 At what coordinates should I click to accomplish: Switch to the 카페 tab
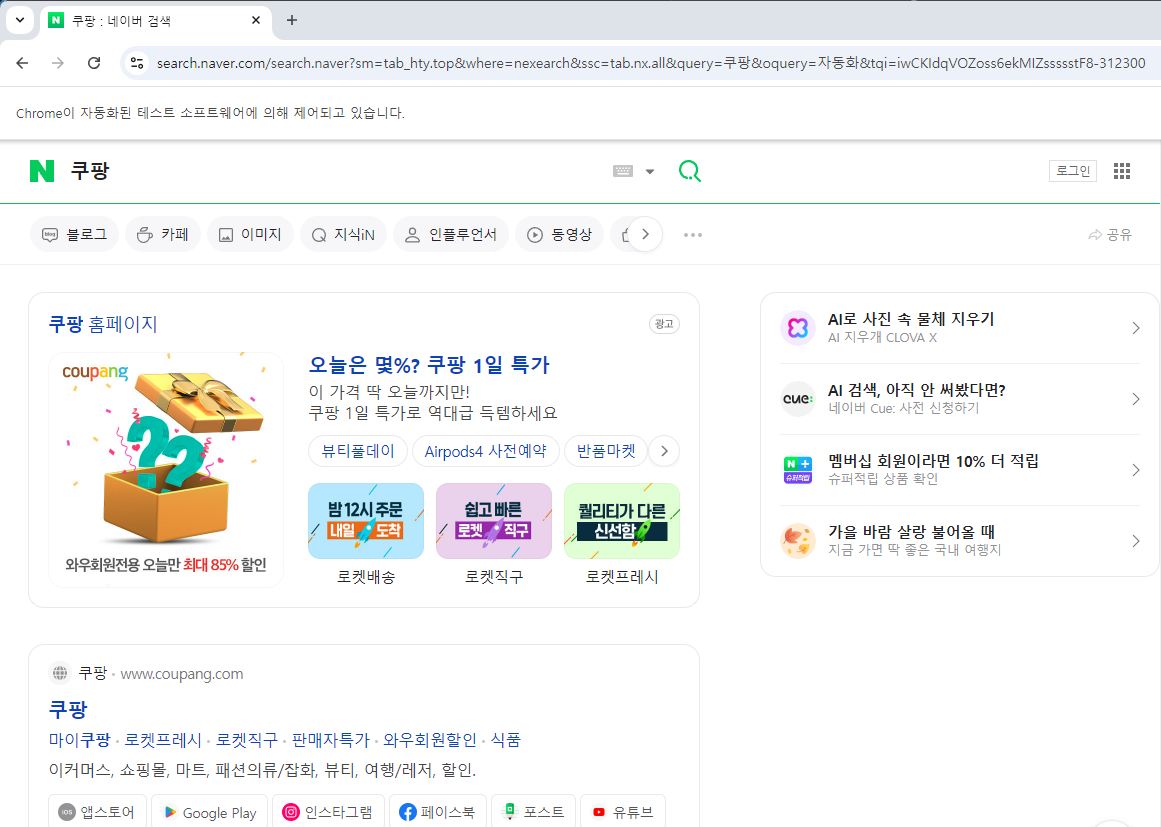click(x=163, y=235)
